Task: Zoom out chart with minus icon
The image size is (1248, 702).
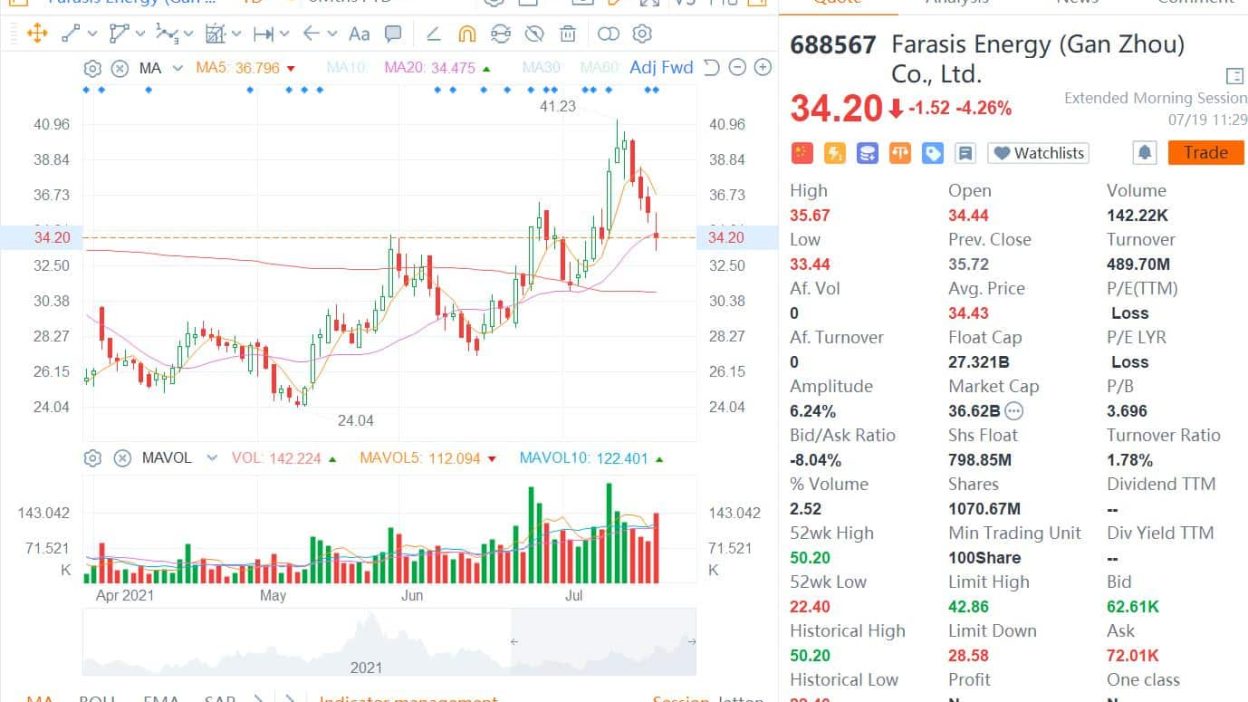Action: (x=737, y=68)
